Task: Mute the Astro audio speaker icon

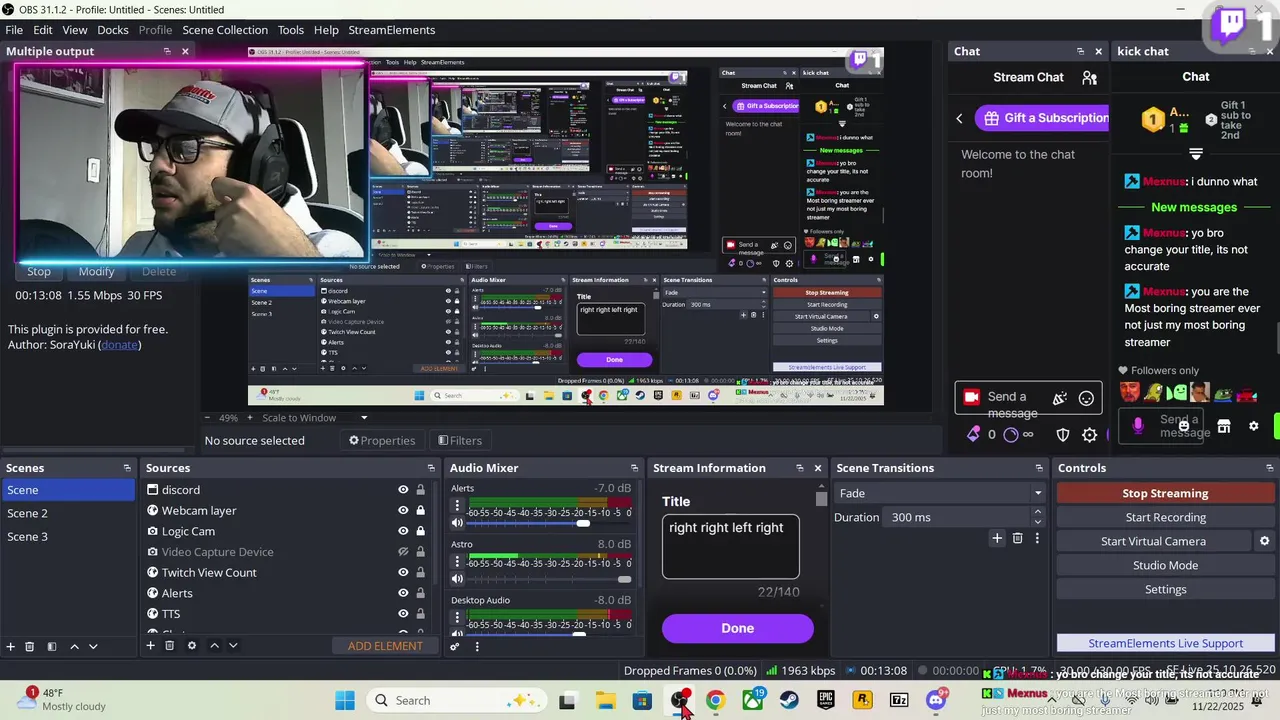Action: tap(457, 579)
